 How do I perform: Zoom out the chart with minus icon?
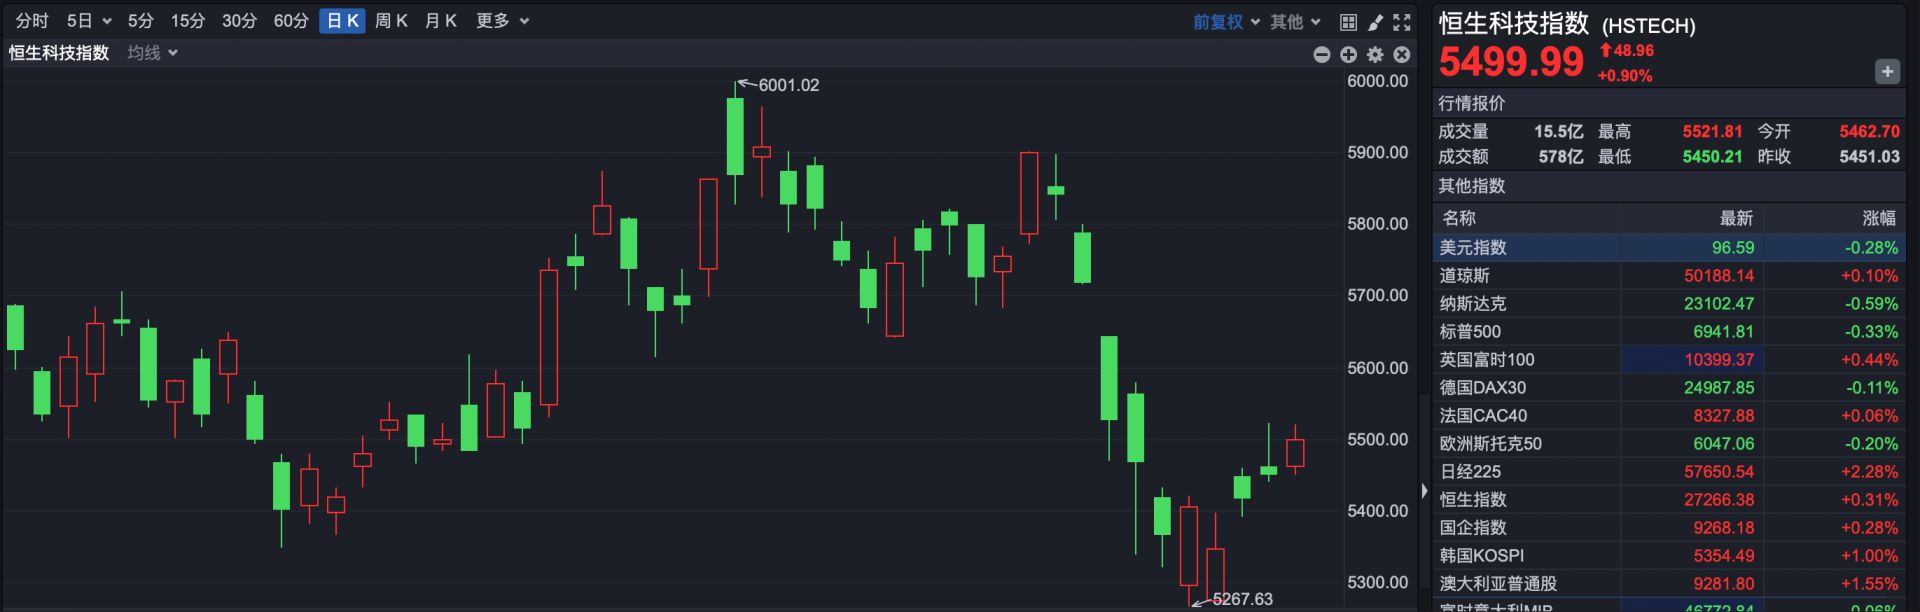click(x=1321, y=55)
